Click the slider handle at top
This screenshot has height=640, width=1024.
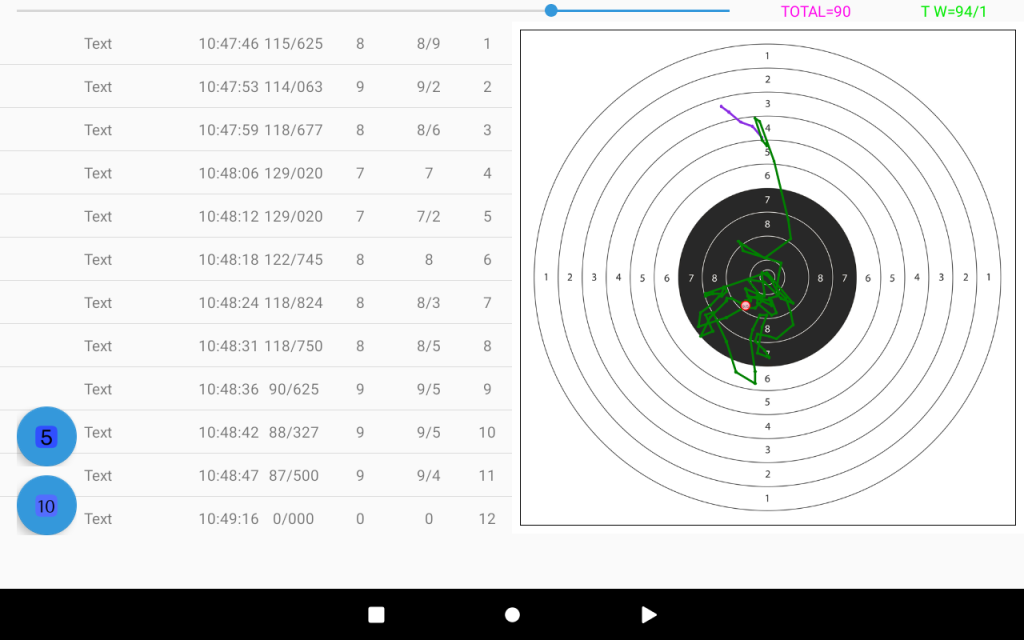point(551,10)
